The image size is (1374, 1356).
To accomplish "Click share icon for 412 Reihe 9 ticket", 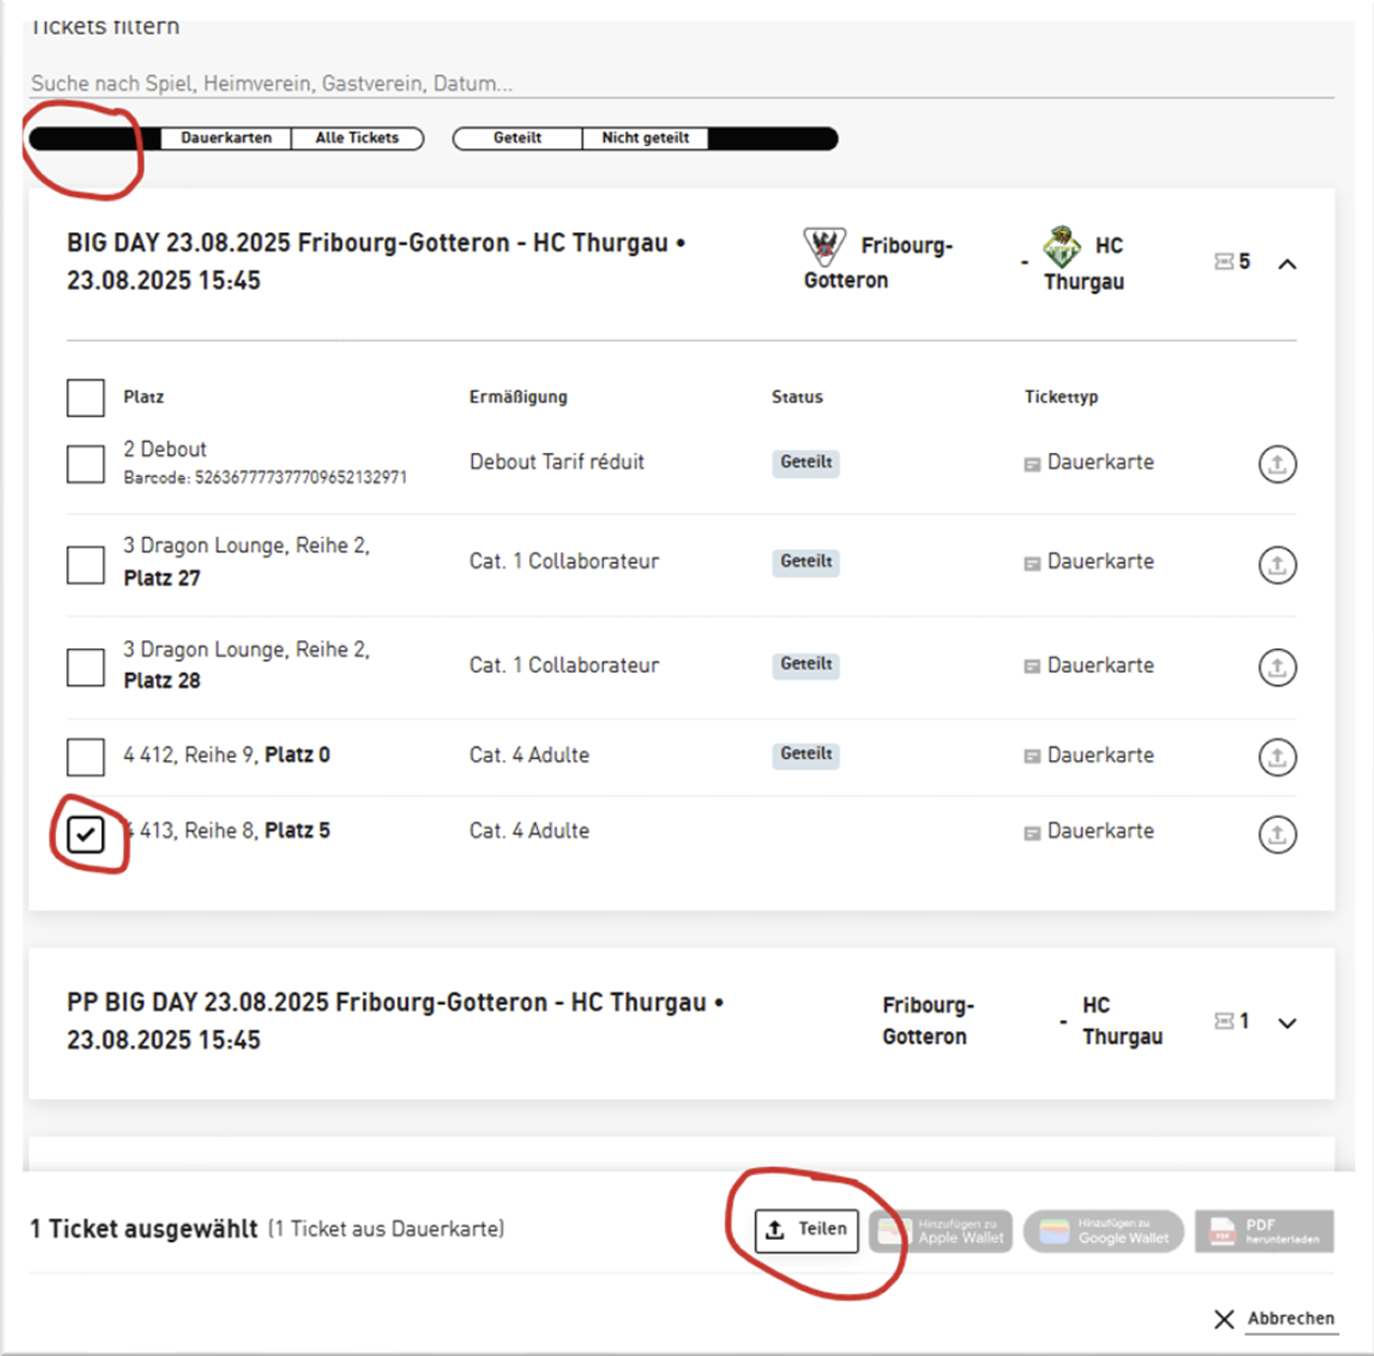I will point(1276,757).
